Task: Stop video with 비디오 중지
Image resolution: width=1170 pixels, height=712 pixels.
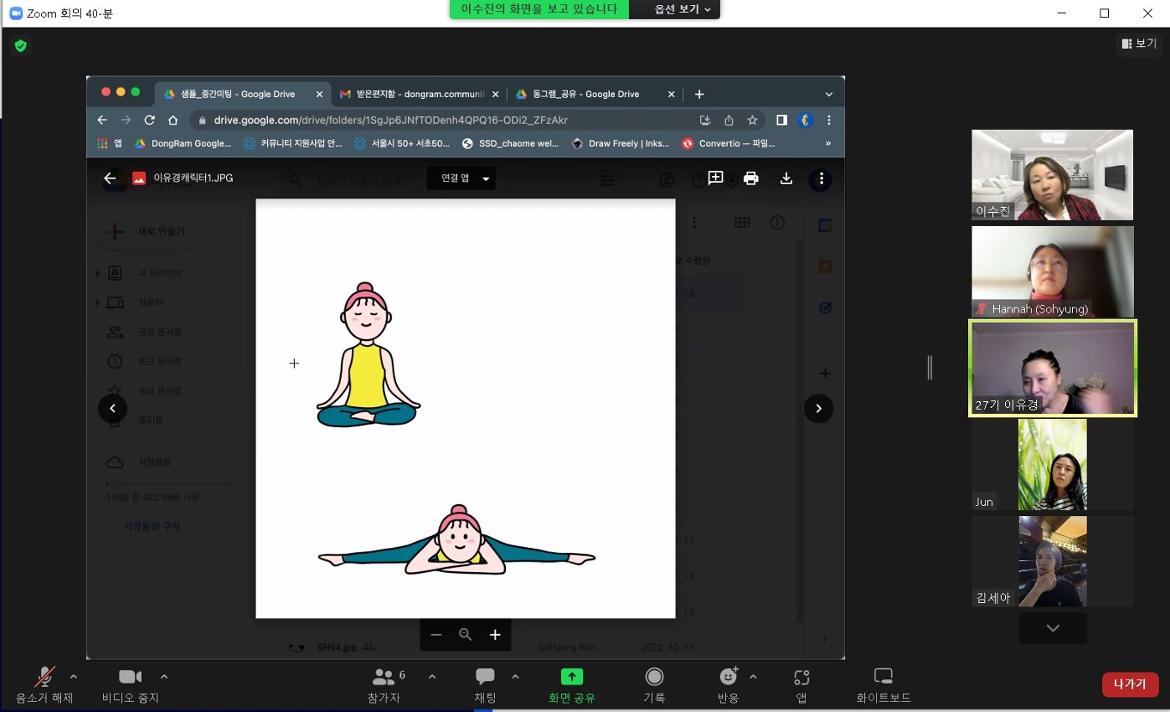Action: click(130, 684)
